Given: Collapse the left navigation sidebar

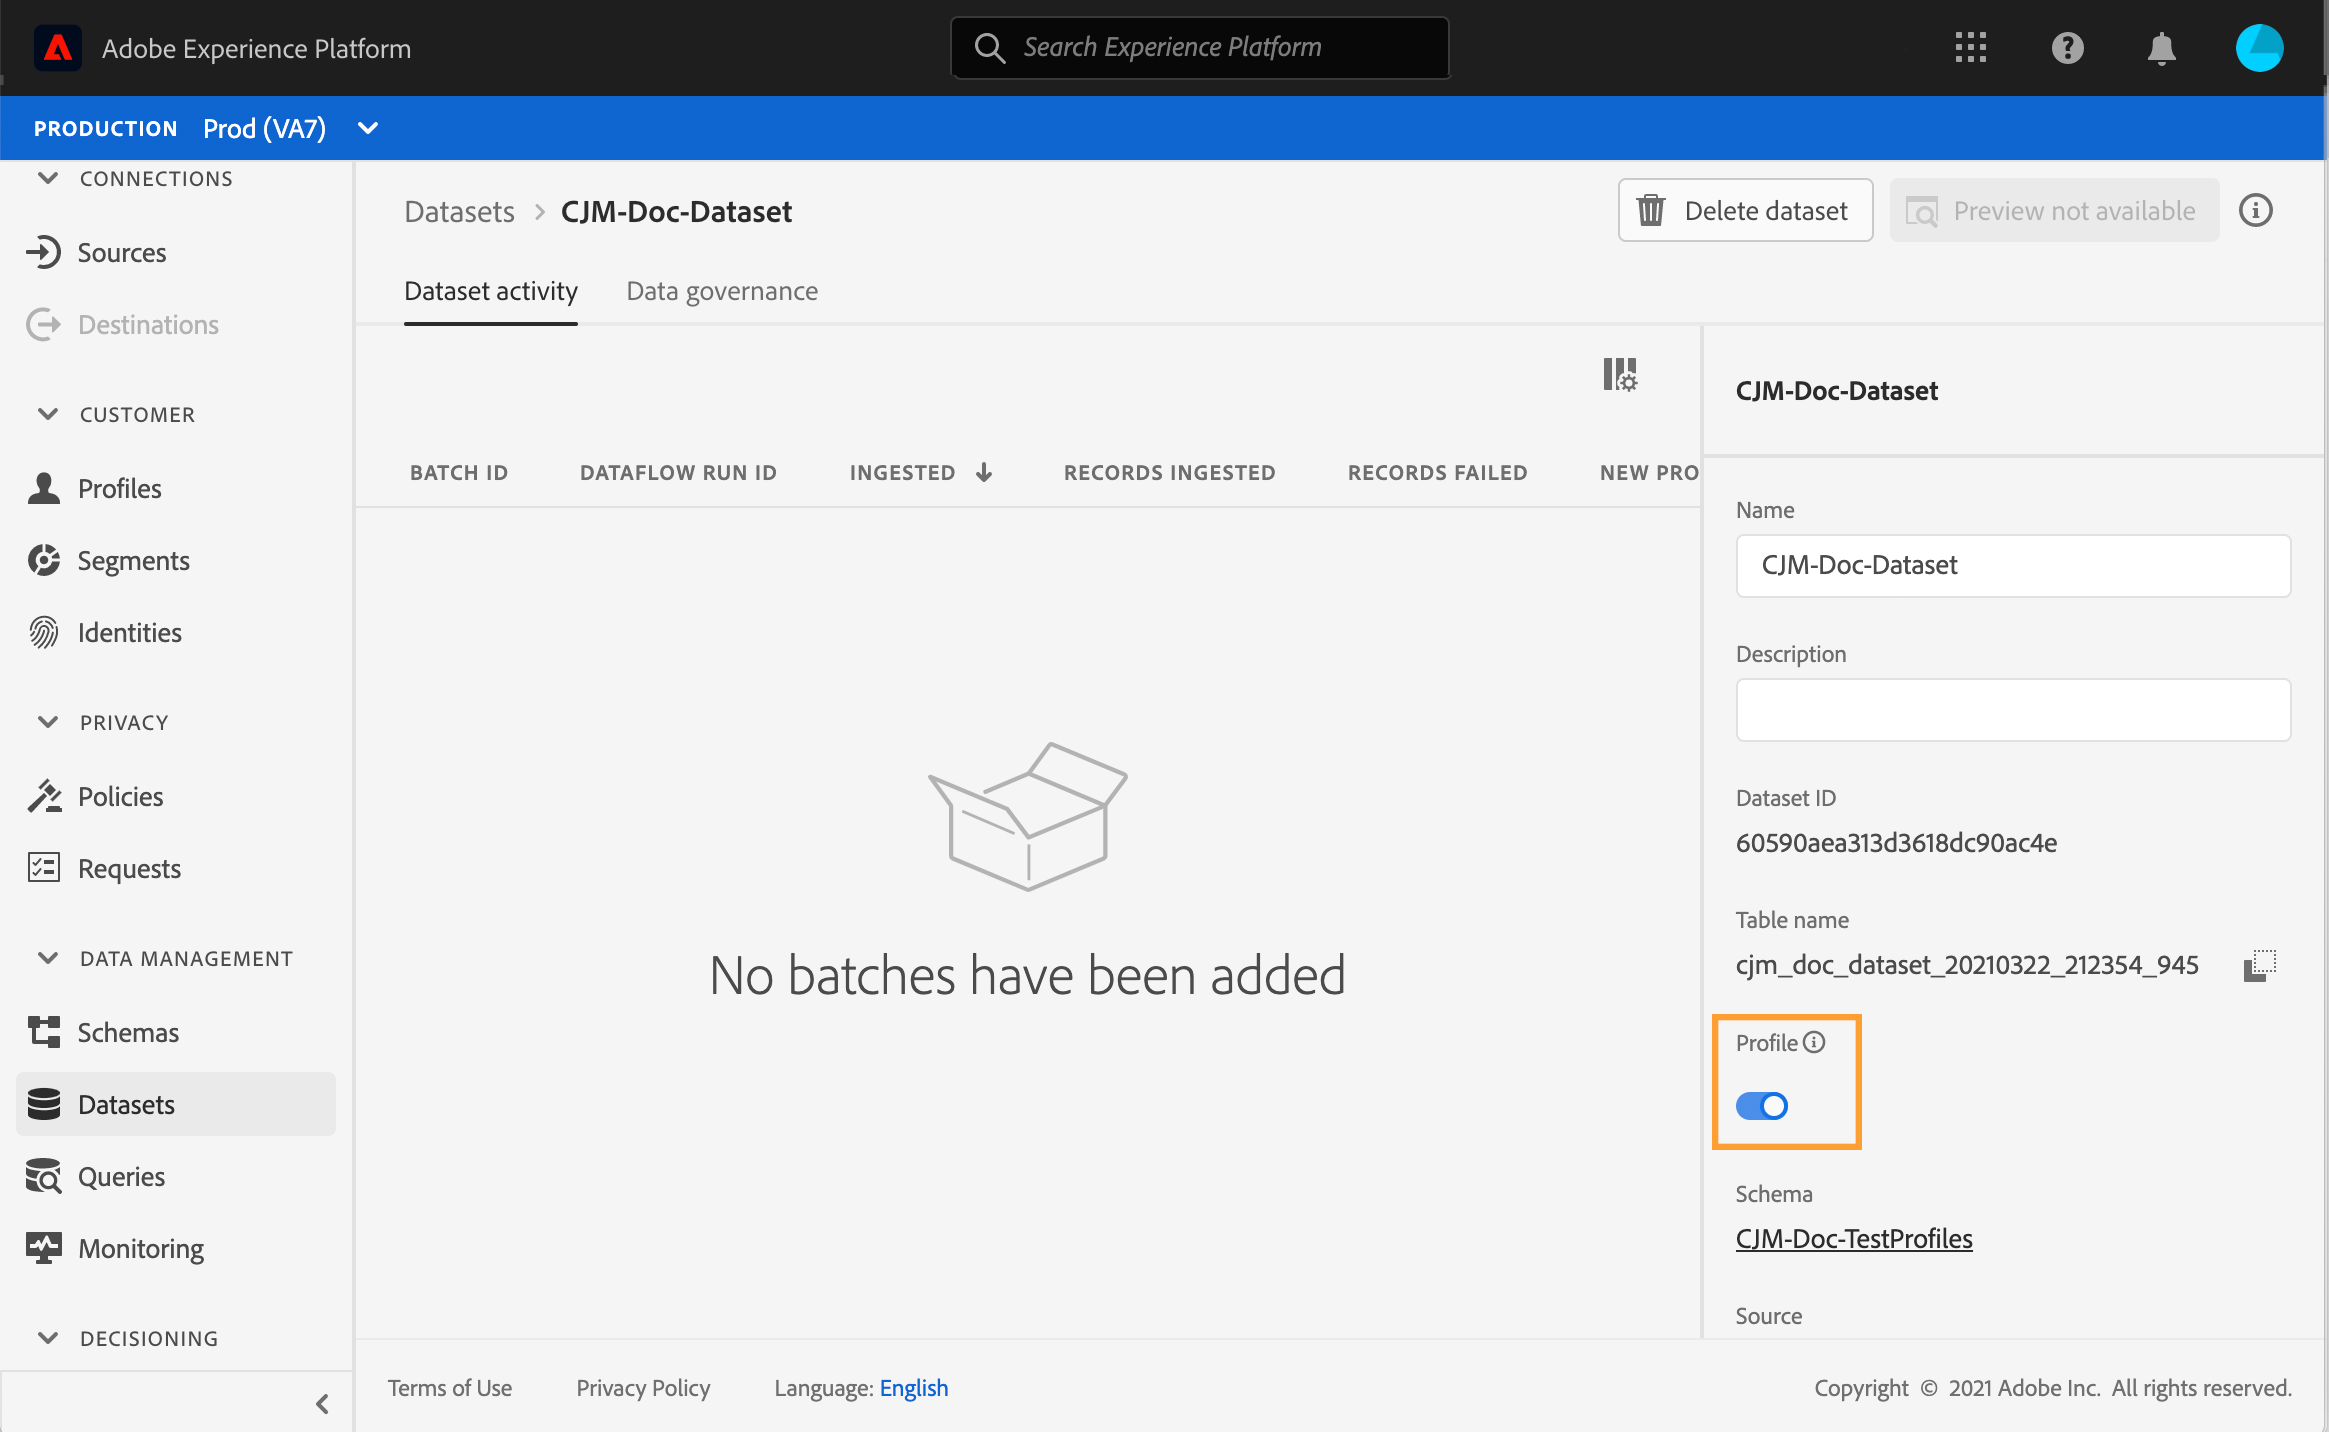Looking at the screenshot, I should click(x=322, y=1403).
